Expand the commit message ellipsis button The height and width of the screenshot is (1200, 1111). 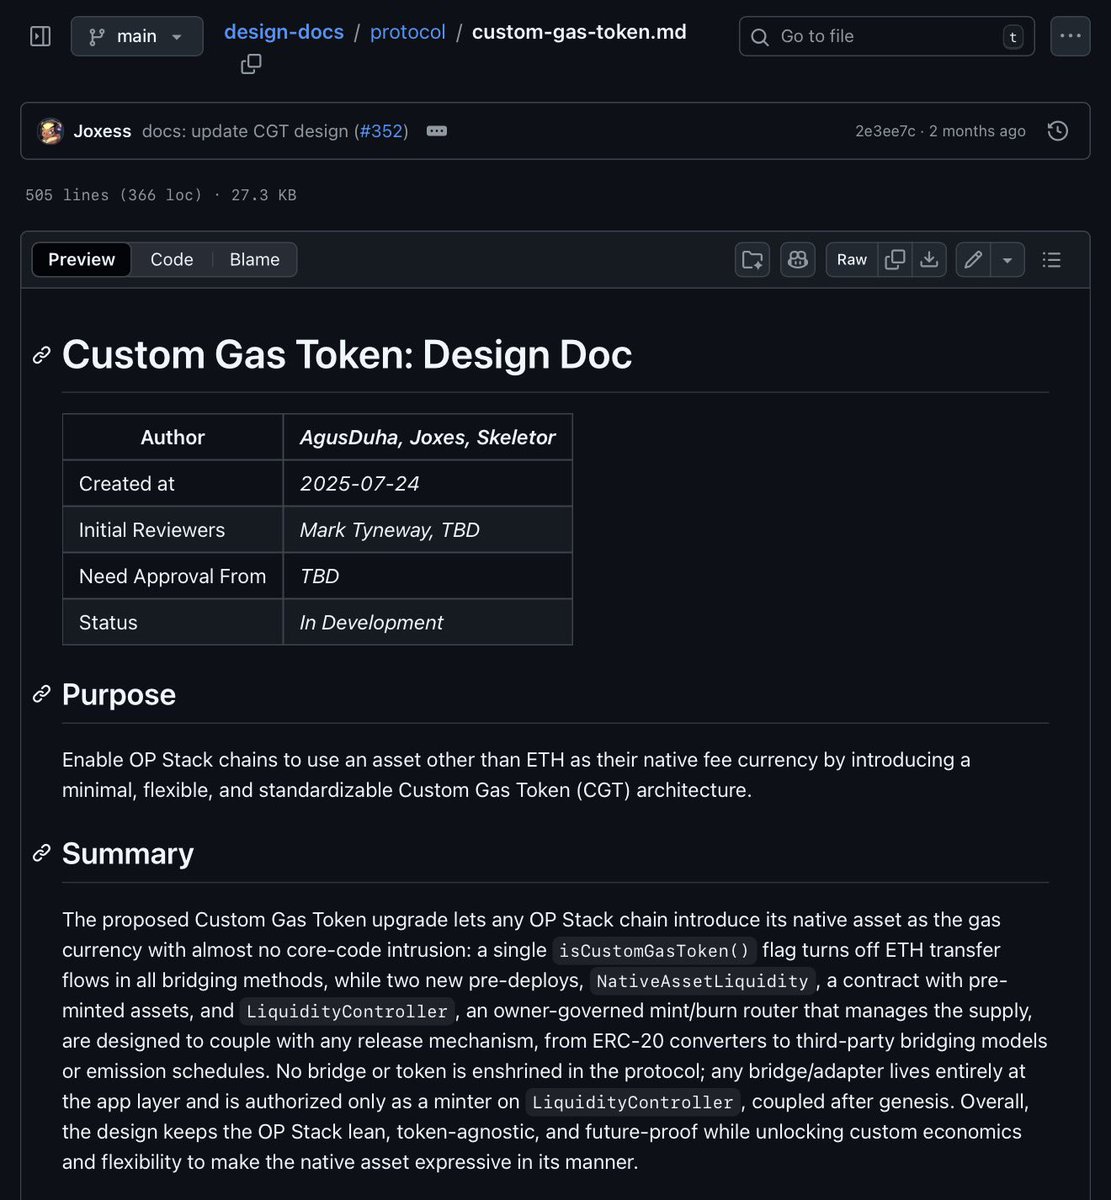pos(436,131)
